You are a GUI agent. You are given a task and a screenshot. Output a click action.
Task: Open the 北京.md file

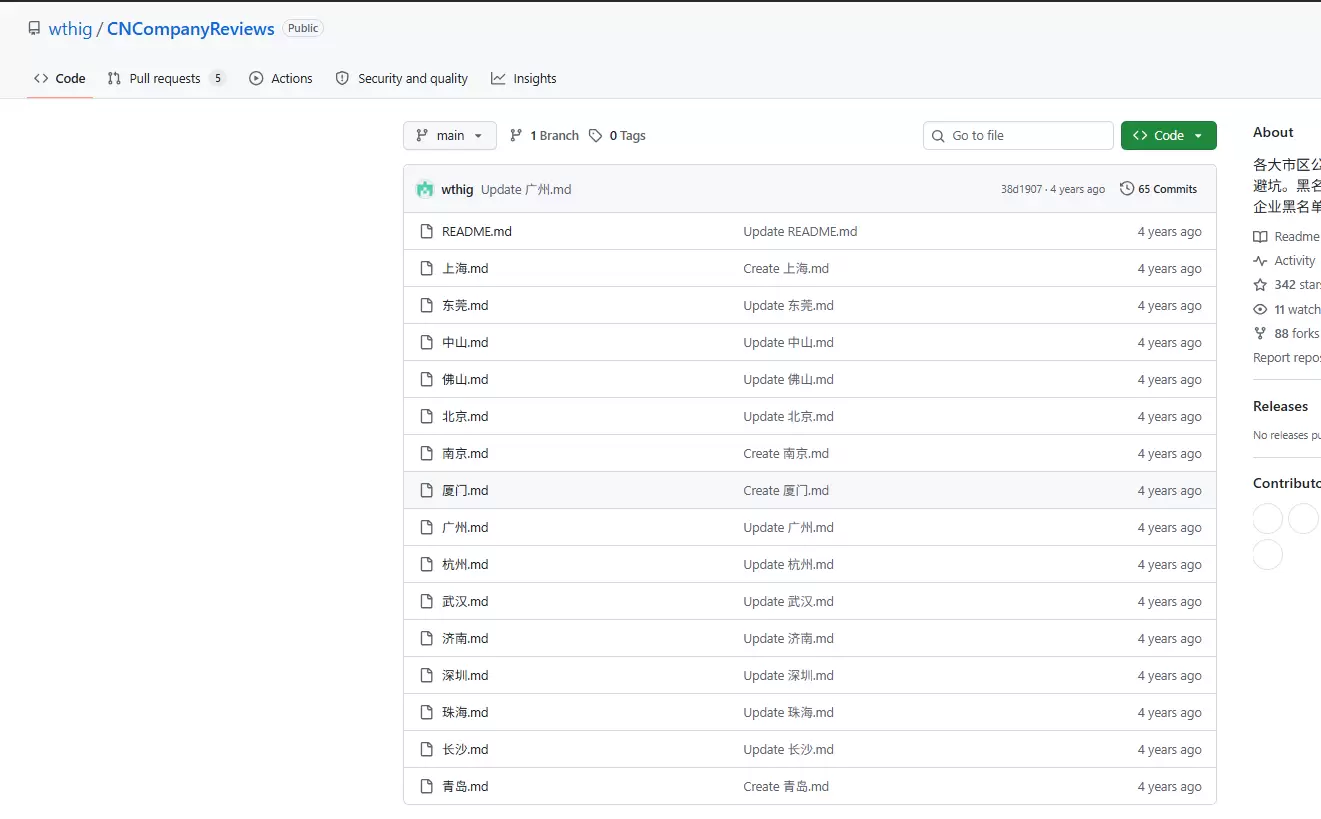pyautogui.click(x=465, y=417)
